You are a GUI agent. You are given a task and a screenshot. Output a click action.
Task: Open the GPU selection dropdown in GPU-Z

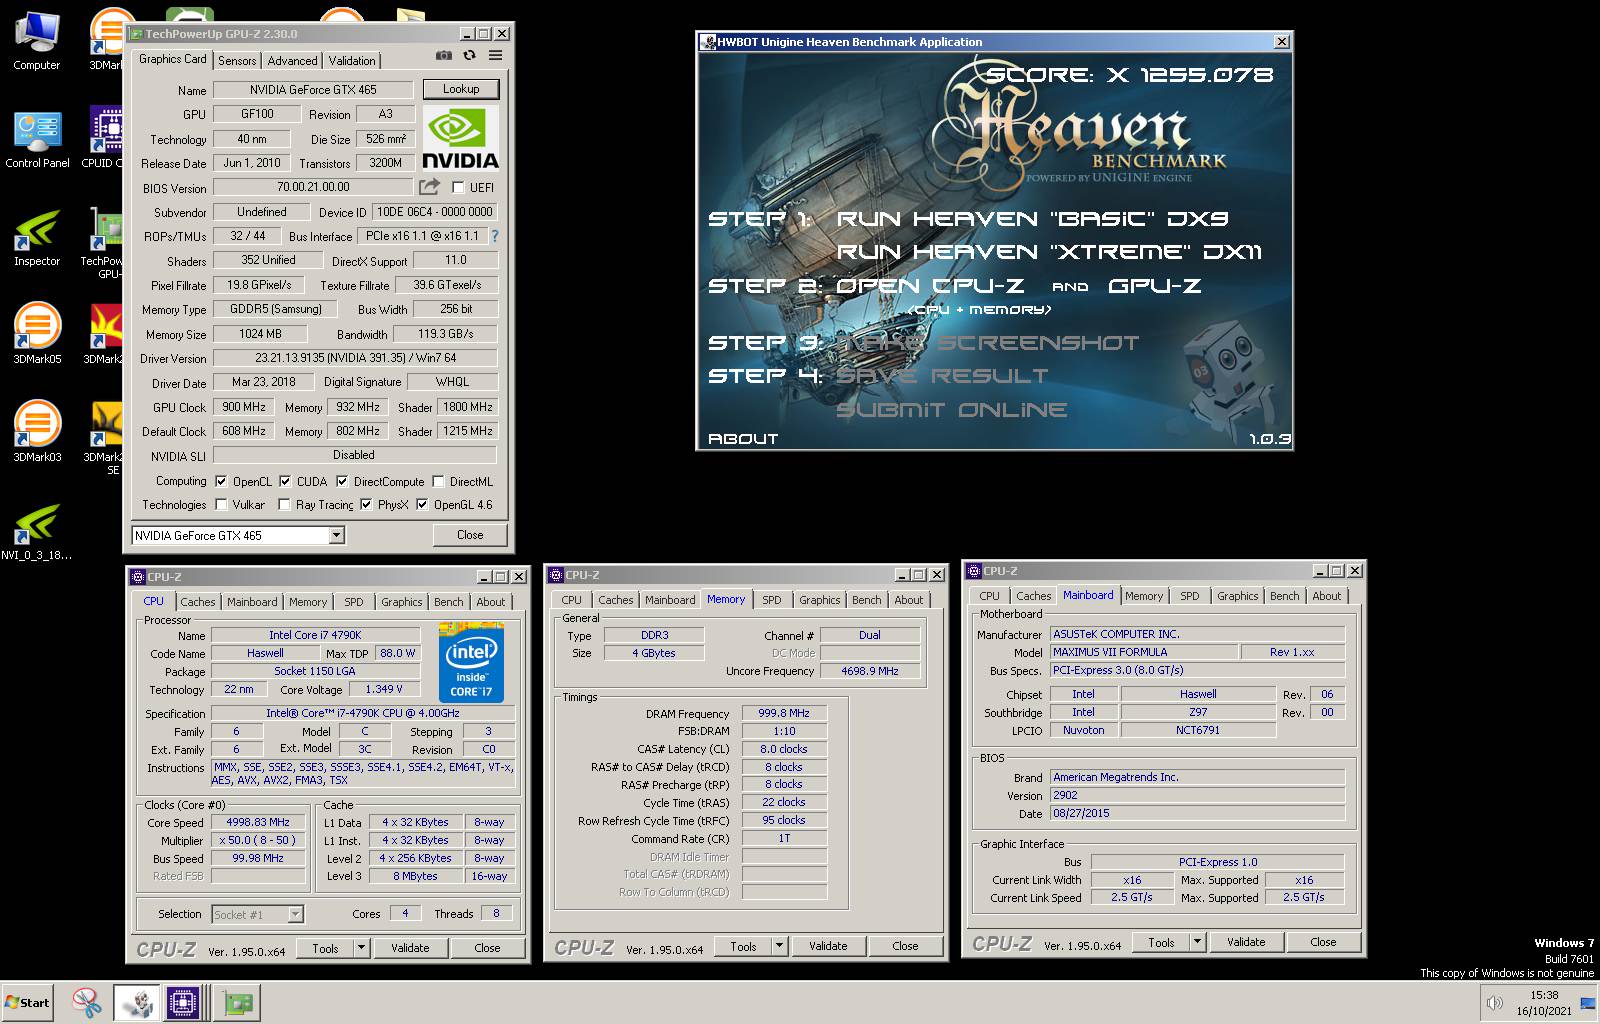click(336, 535)
